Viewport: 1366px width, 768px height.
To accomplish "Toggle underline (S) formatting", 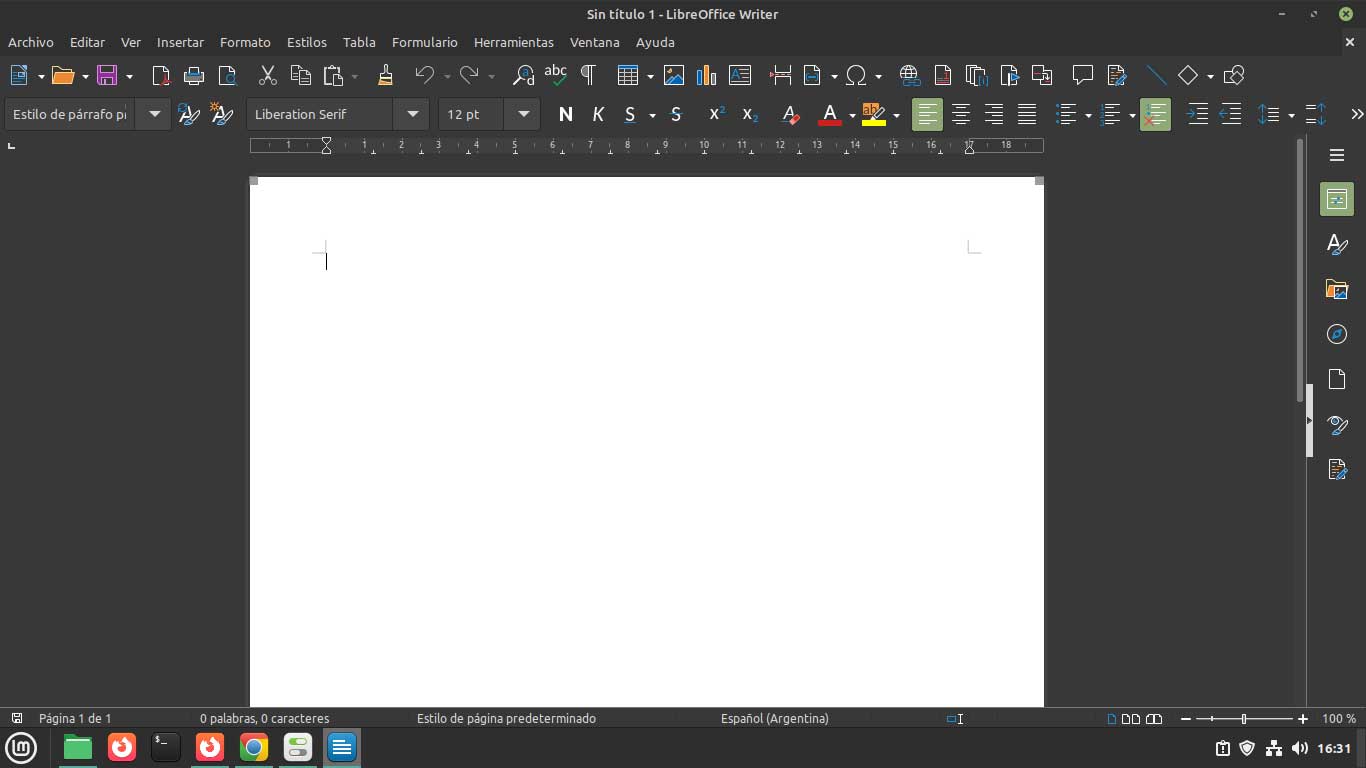I will (x=630, y=114).
